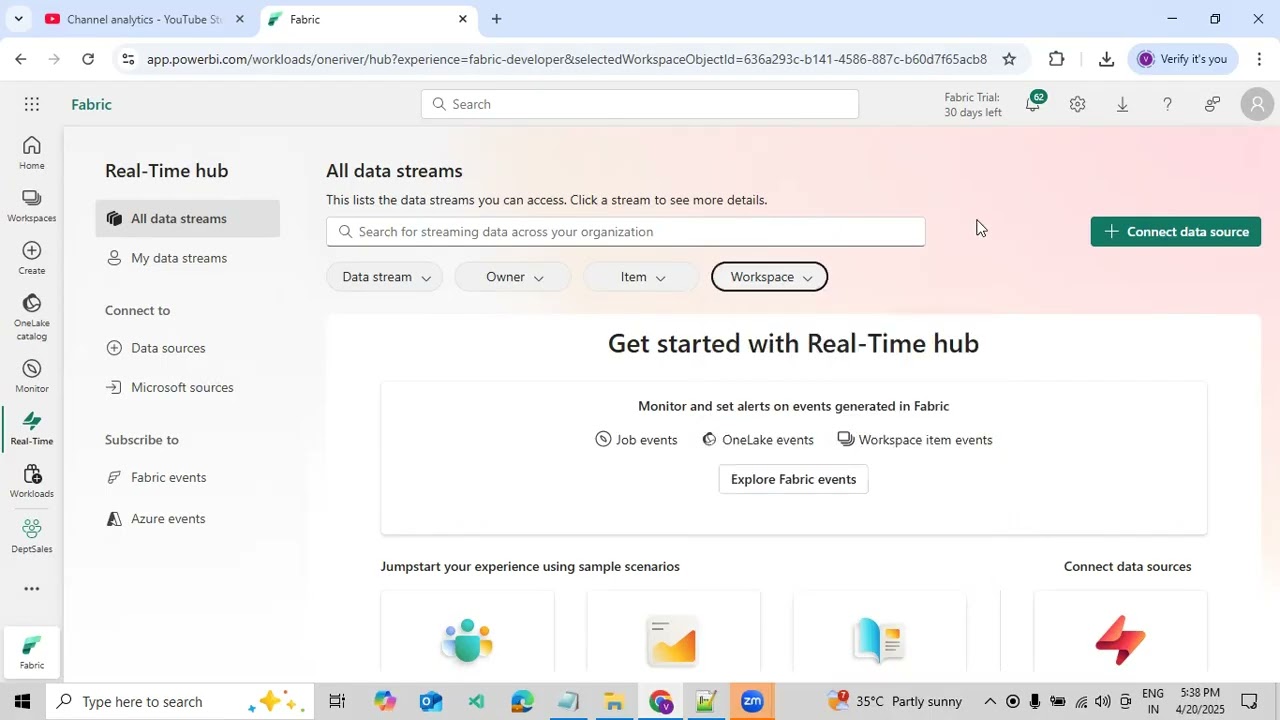The image size is (1280, 720).
Task: Switch to Channel analytics YouTube tab
Action: pos(143,19)
